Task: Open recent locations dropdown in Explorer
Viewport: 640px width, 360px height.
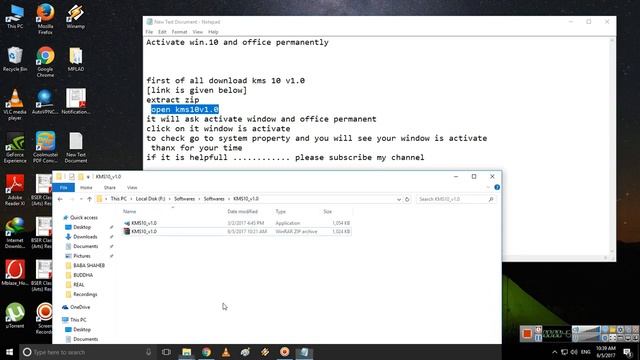Action: coord(81,199)
